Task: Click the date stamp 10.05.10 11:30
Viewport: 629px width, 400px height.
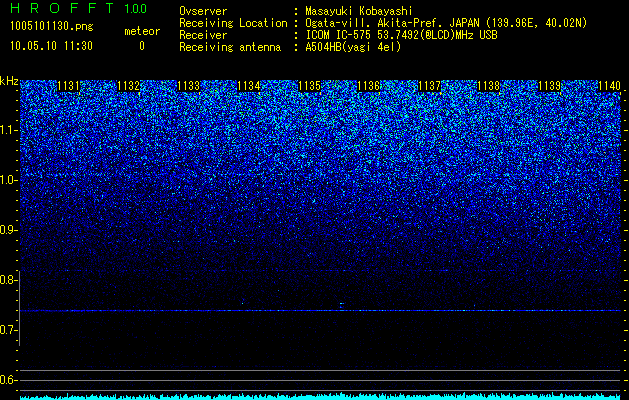Action: 51,46
